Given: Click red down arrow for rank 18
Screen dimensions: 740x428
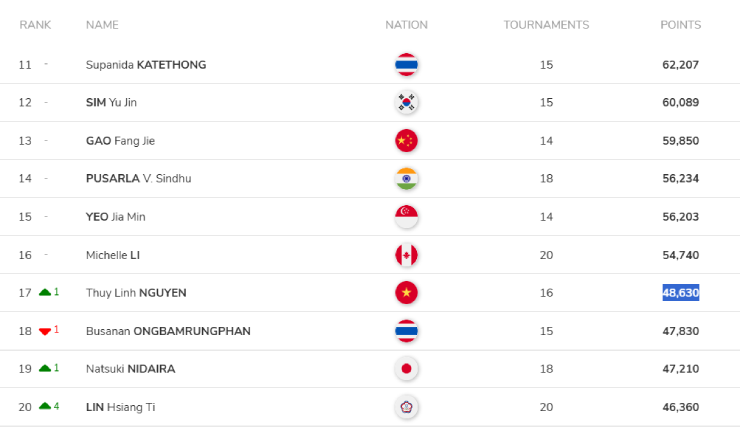Looking at the screenshot, I should point(45,331).
